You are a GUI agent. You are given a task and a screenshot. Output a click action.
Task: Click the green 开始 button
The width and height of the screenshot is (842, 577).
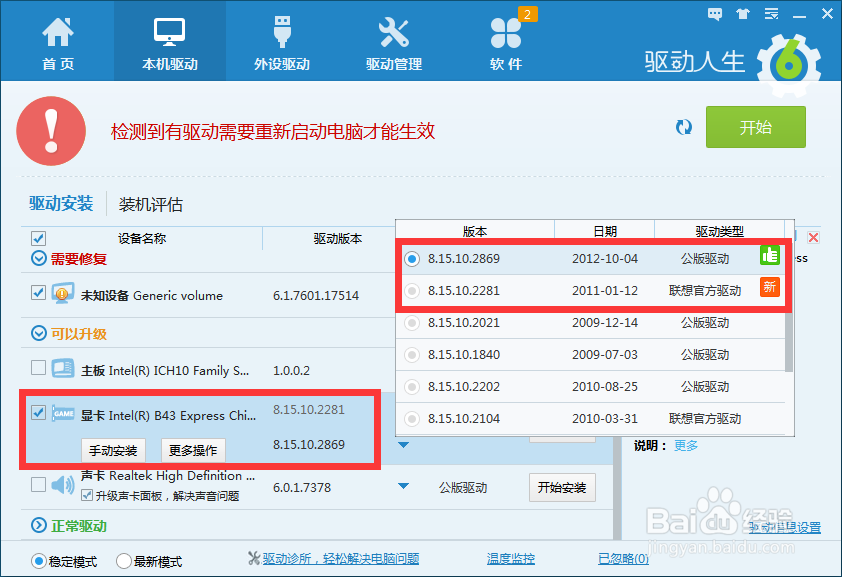coord(756,127)
